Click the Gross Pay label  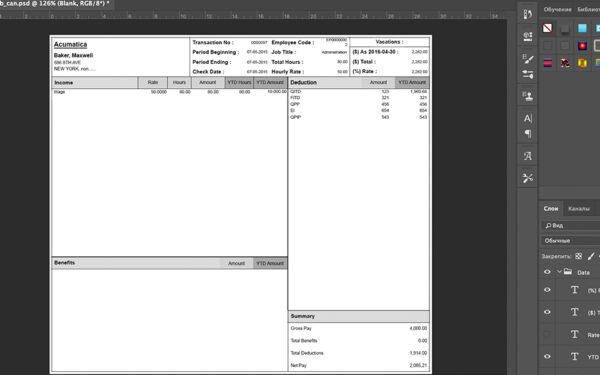(x=301, y=328)
